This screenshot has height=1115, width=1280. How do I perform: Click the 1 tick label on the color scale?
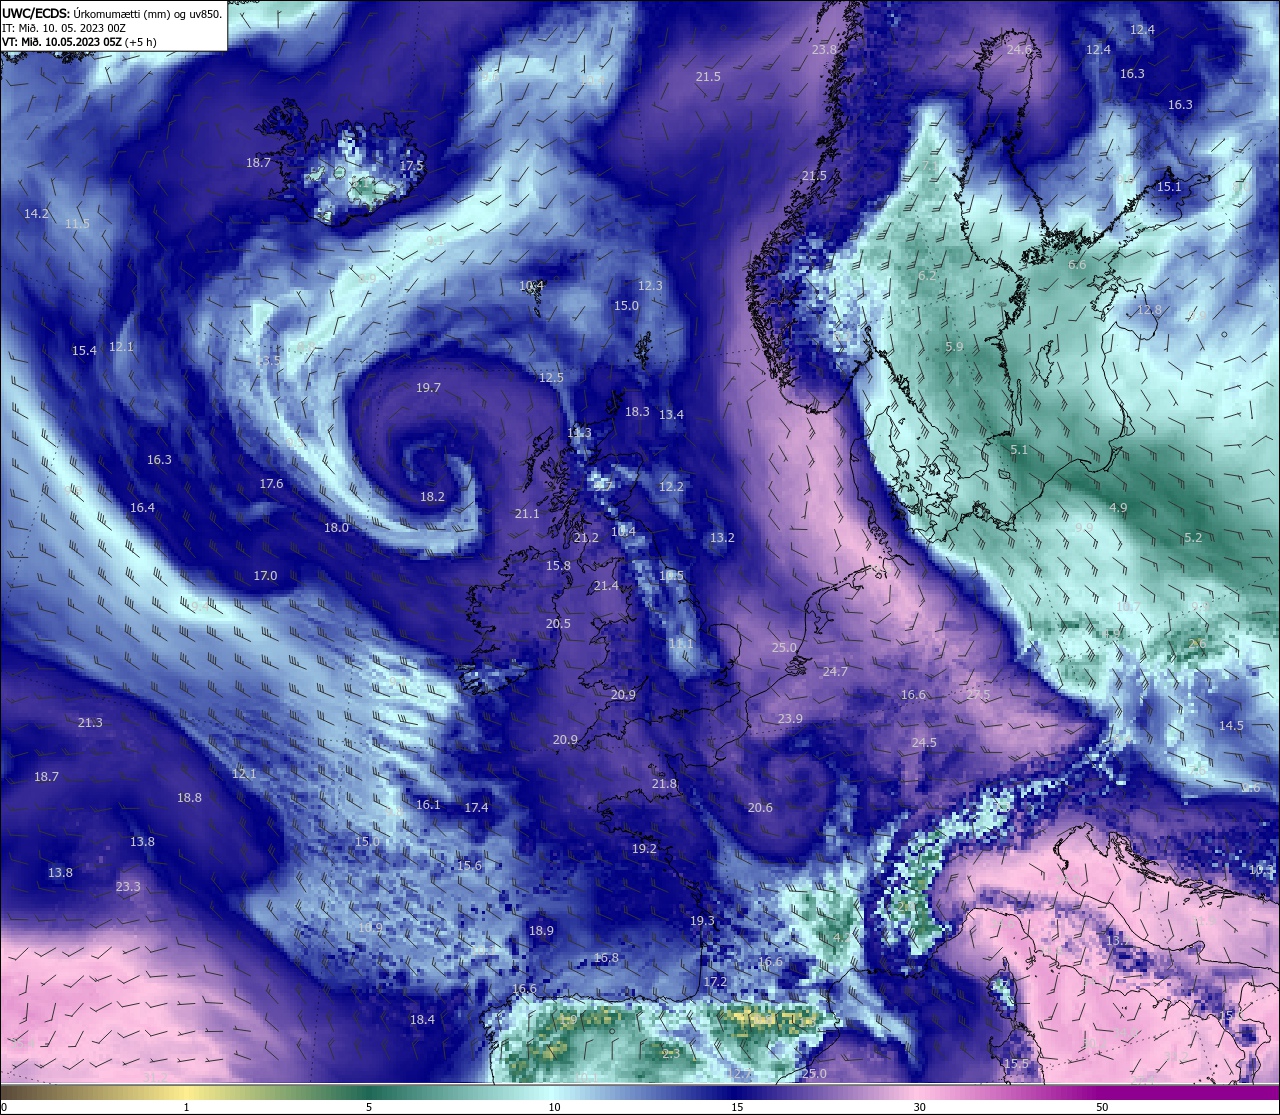click(x=187, y=1107)
